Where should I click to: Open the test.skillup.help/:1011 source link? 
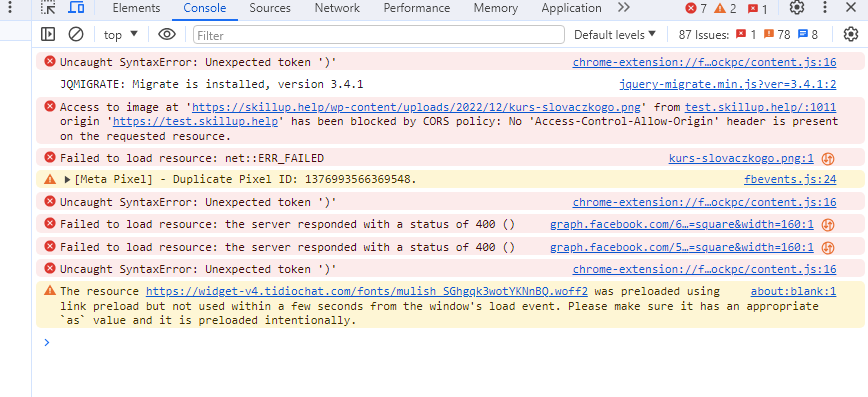761,107
